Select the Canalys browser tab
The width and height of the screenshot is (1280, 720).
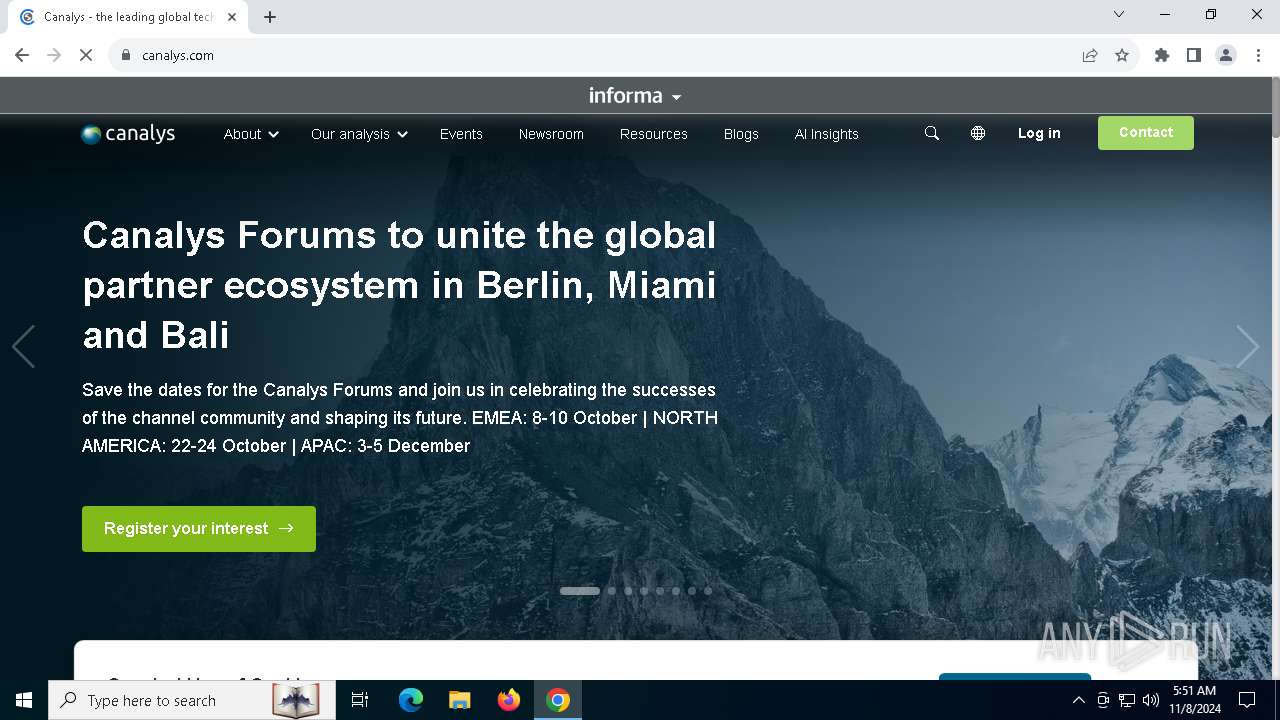(x=130, y=17)
